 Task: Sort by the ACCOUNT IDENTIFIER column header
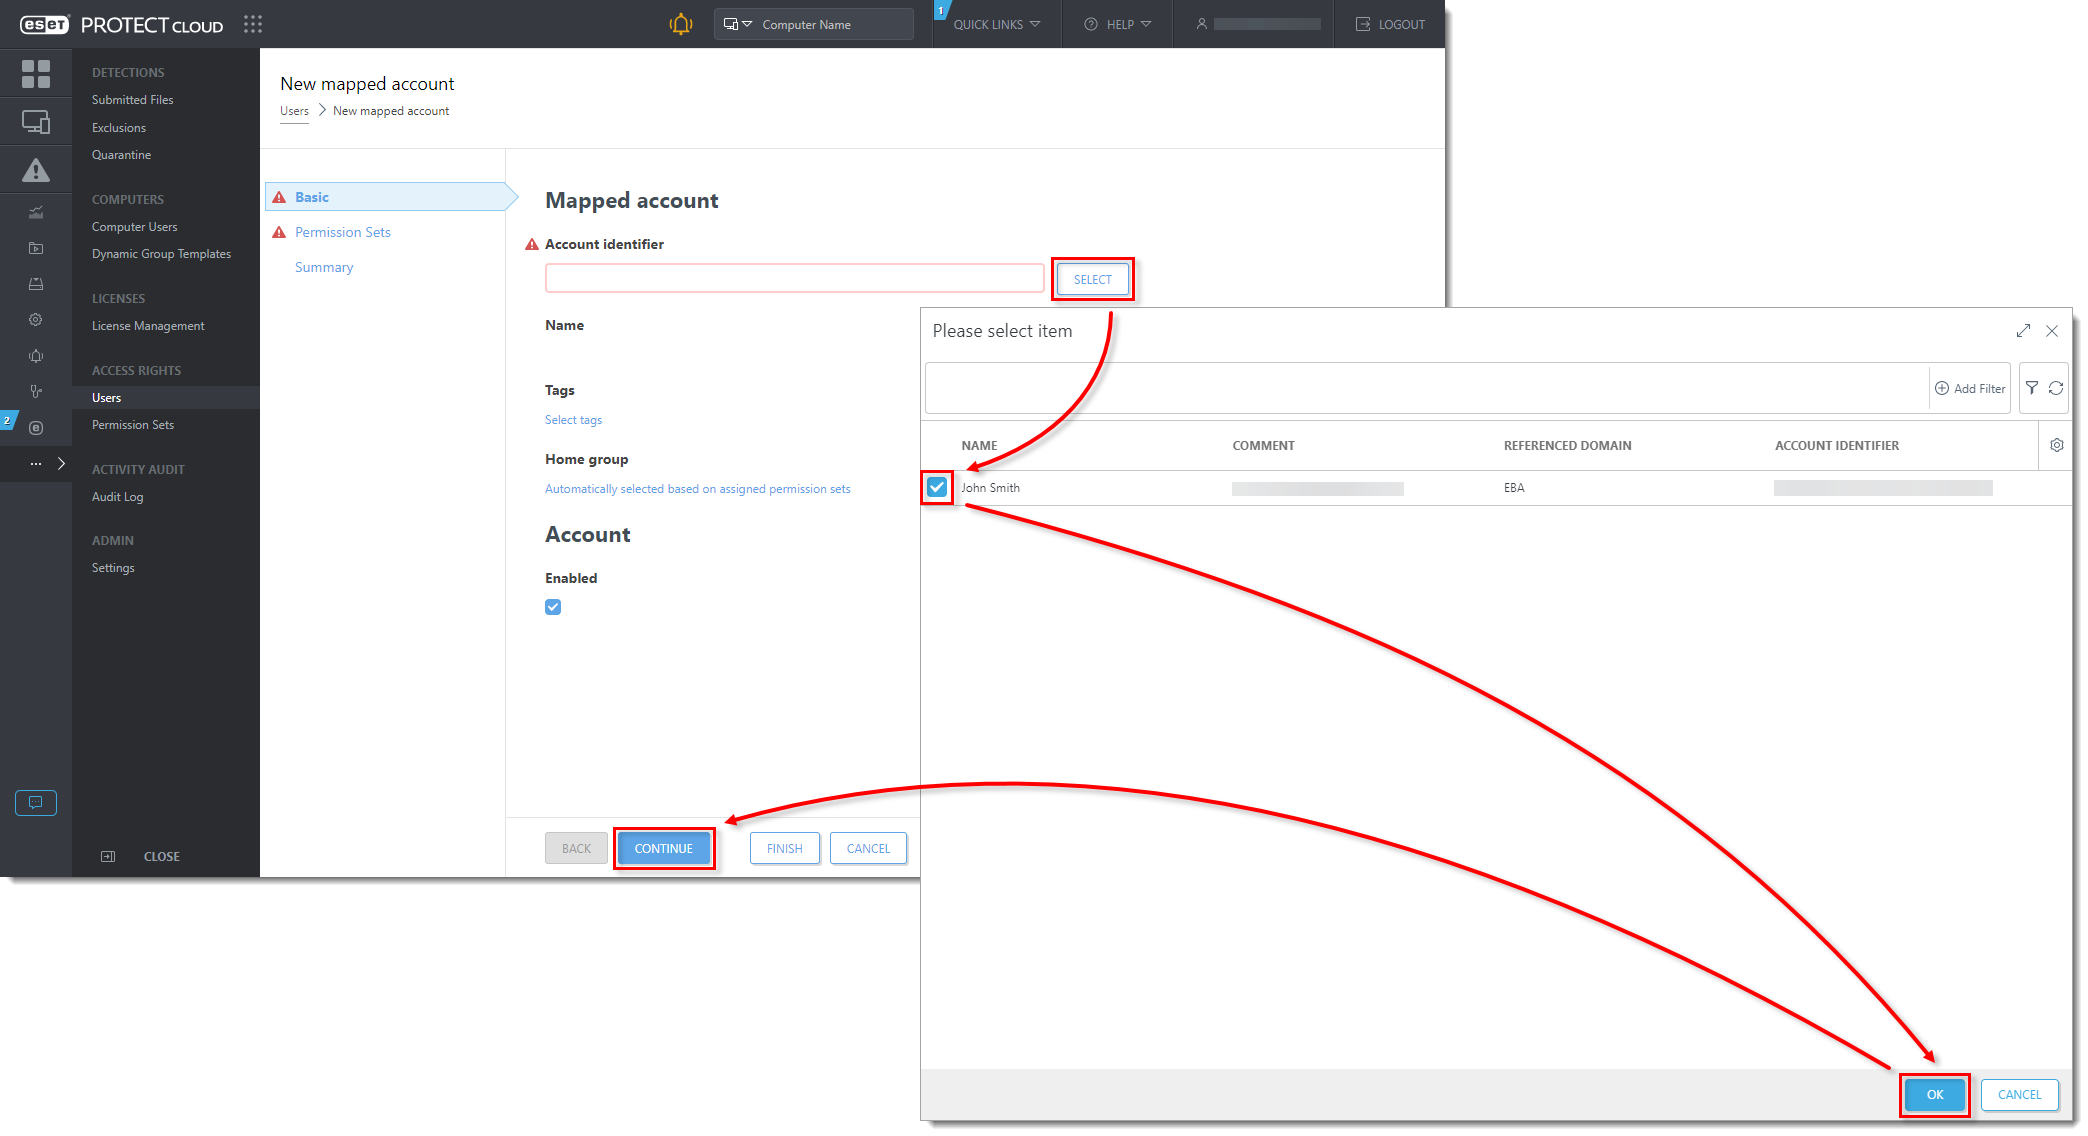1837,446
